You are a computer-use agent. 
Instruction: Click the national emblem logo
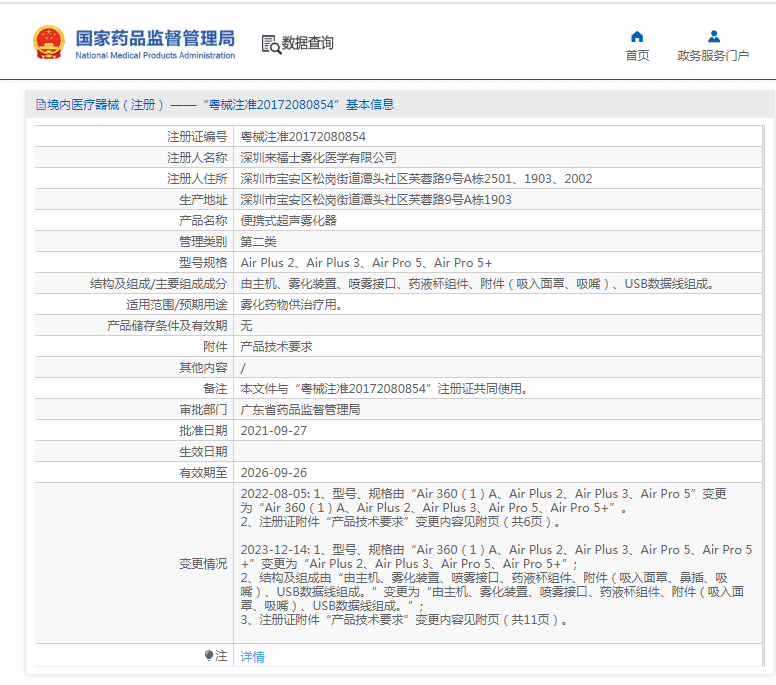click(x=48, y=43)
